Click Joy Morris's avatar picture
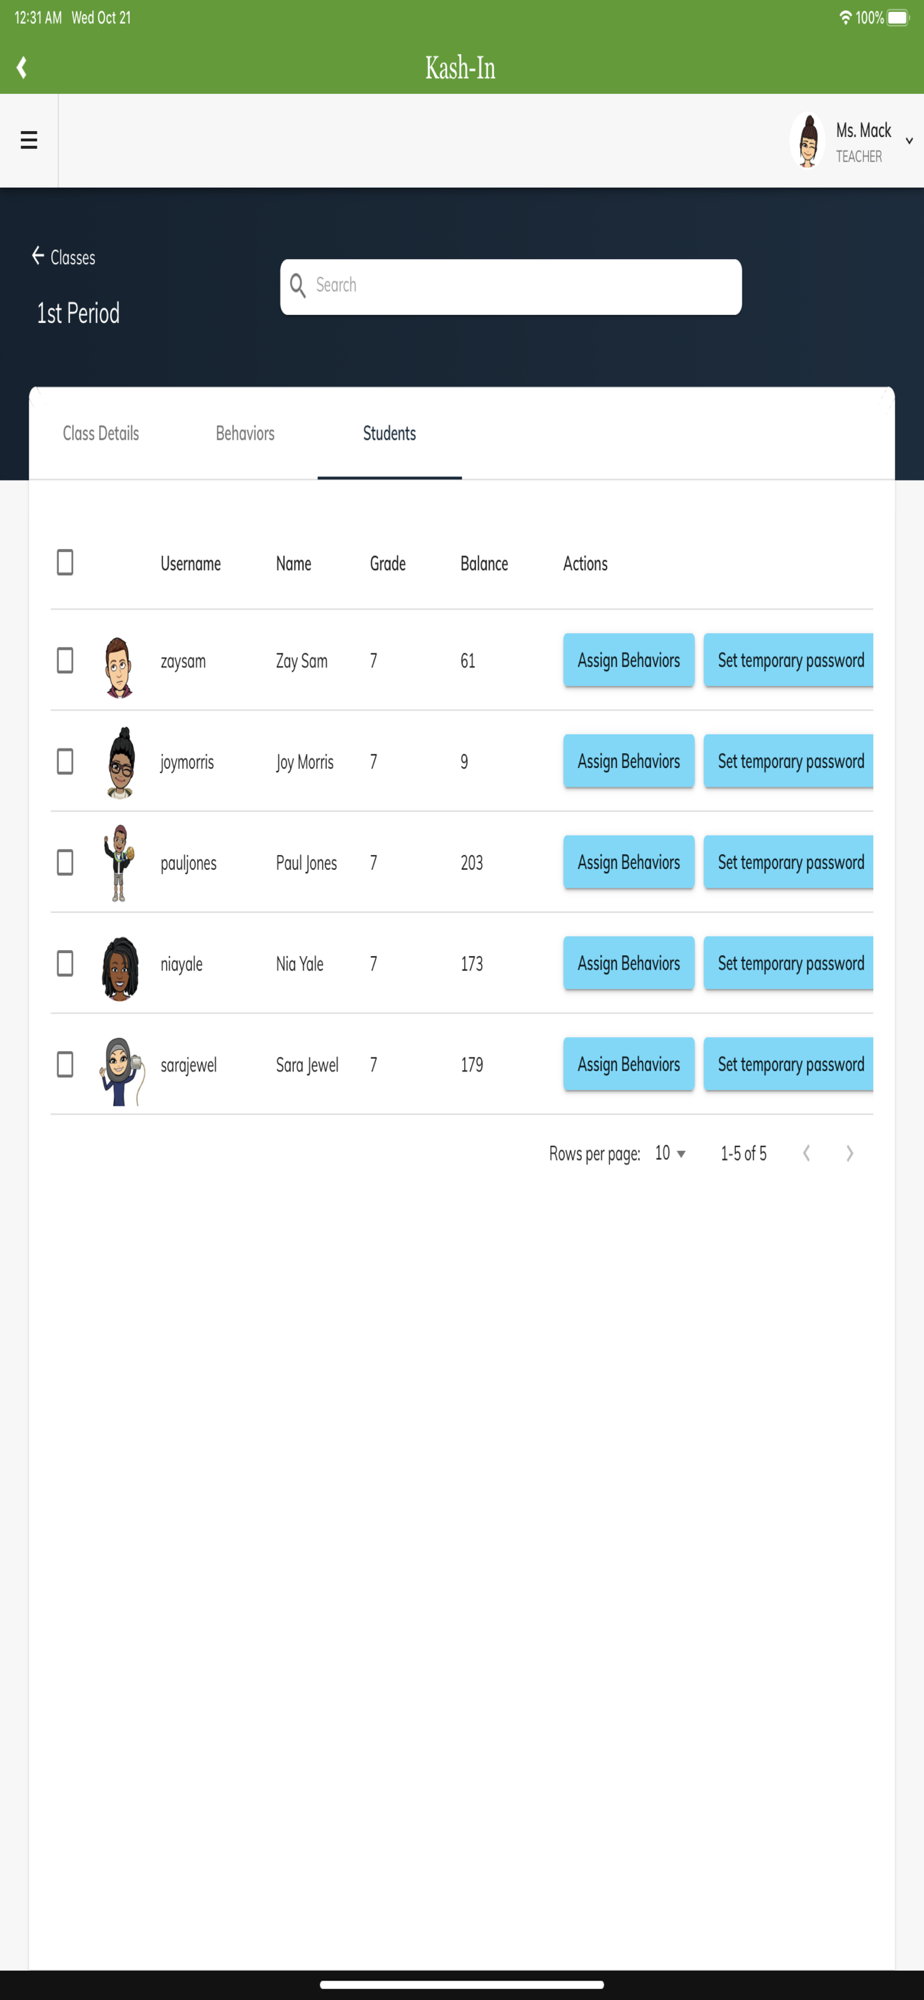This screenshot has width=924, height=2000. [121, 763]
